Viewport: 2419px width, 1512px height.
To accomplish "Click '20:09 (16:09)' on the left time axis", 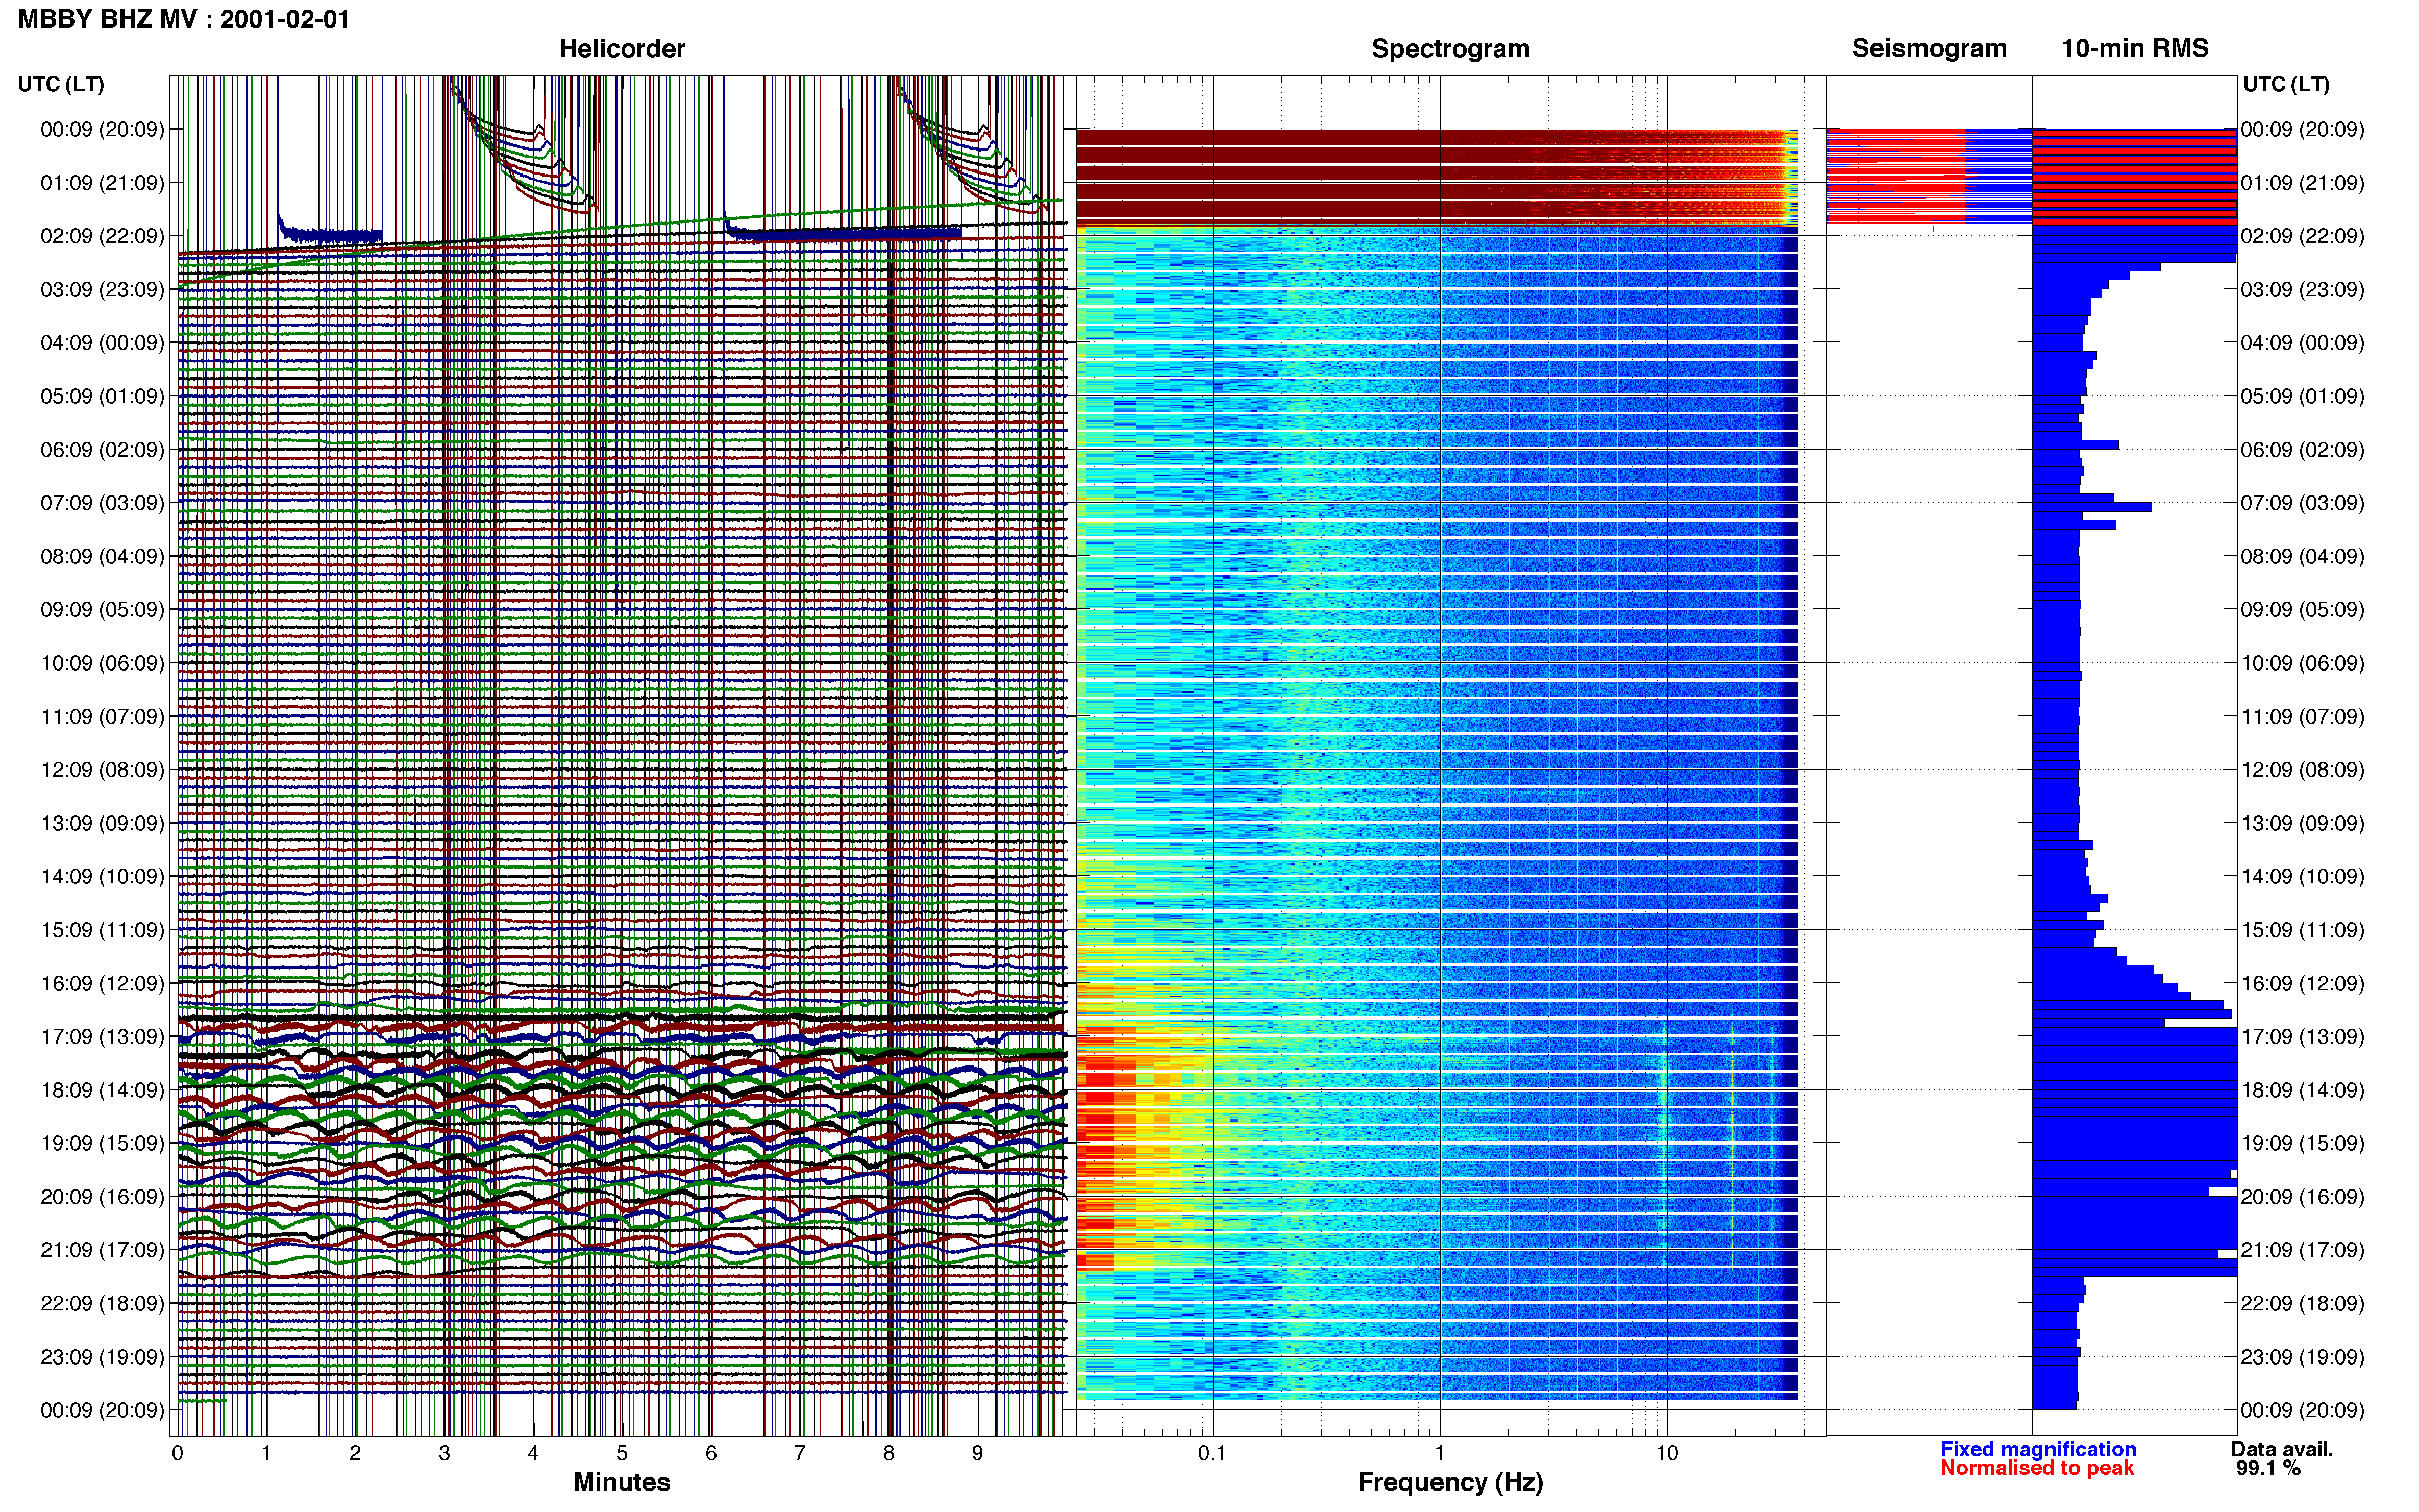I will 102,1197.
